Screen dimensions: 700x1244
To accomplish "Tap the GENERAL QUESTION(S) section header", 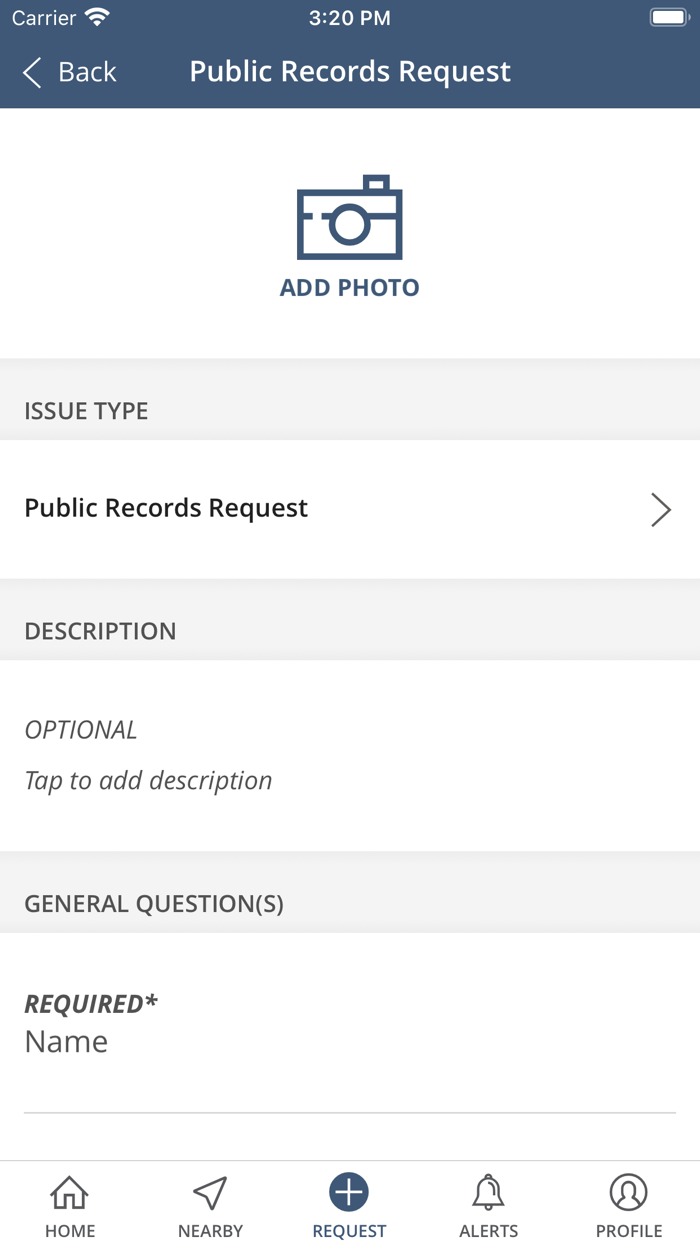I will pyautogui.click(x=154, y=904).
